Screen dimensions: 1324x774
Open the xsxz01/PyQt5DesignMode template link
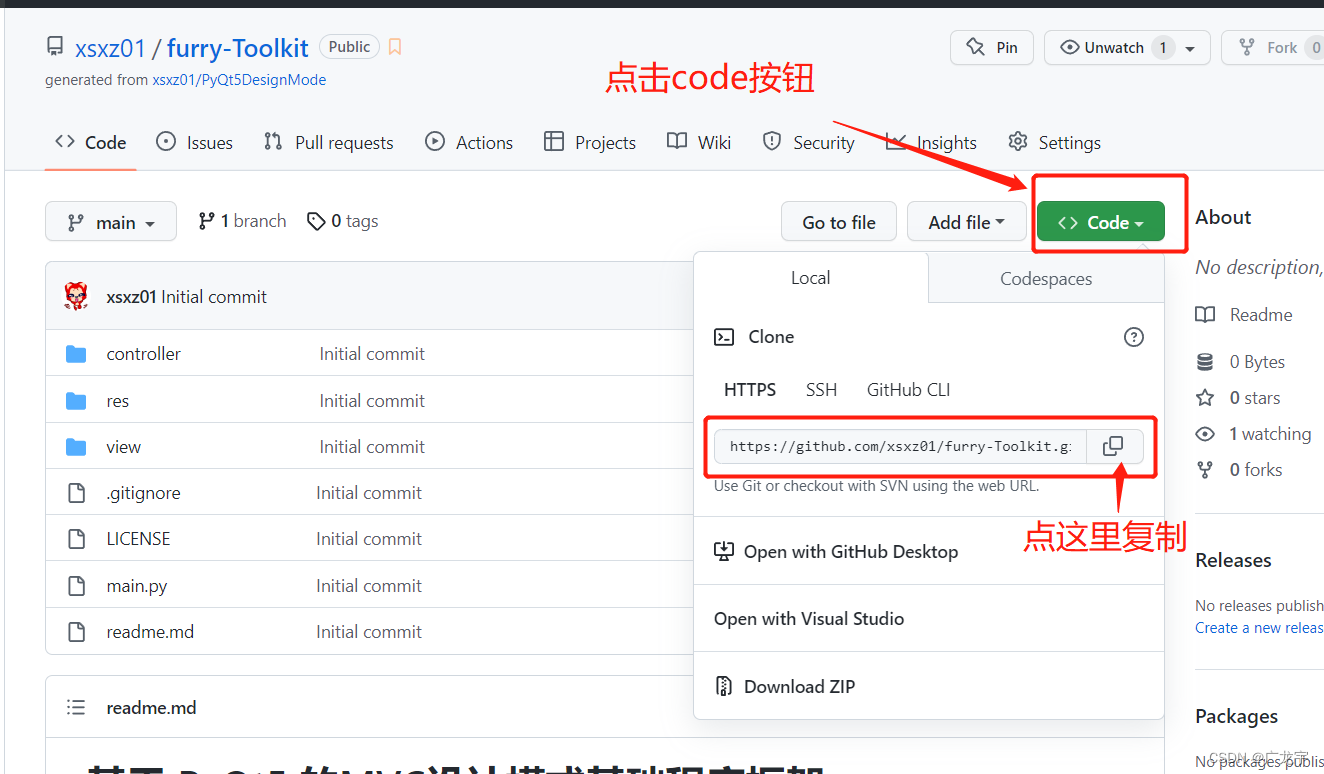(239, 80)
